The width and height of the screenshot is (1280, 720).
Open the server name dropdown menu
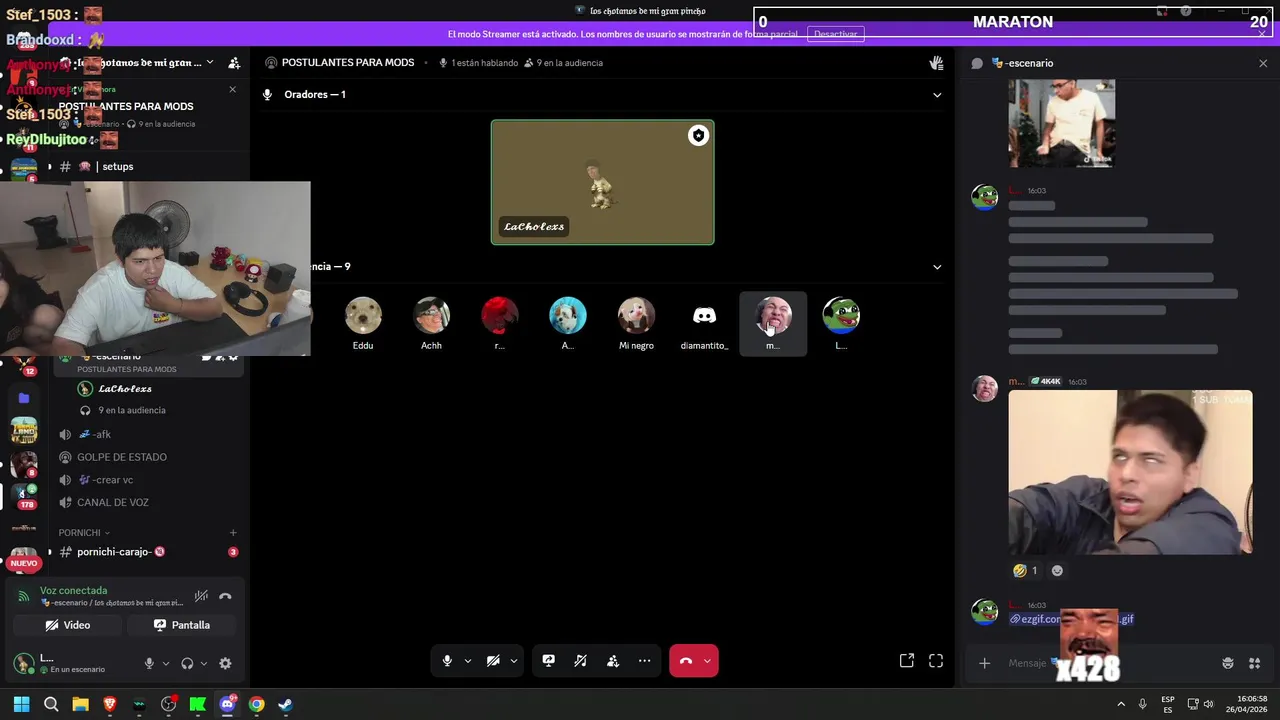pyautogui.click(x=209, y=63)
